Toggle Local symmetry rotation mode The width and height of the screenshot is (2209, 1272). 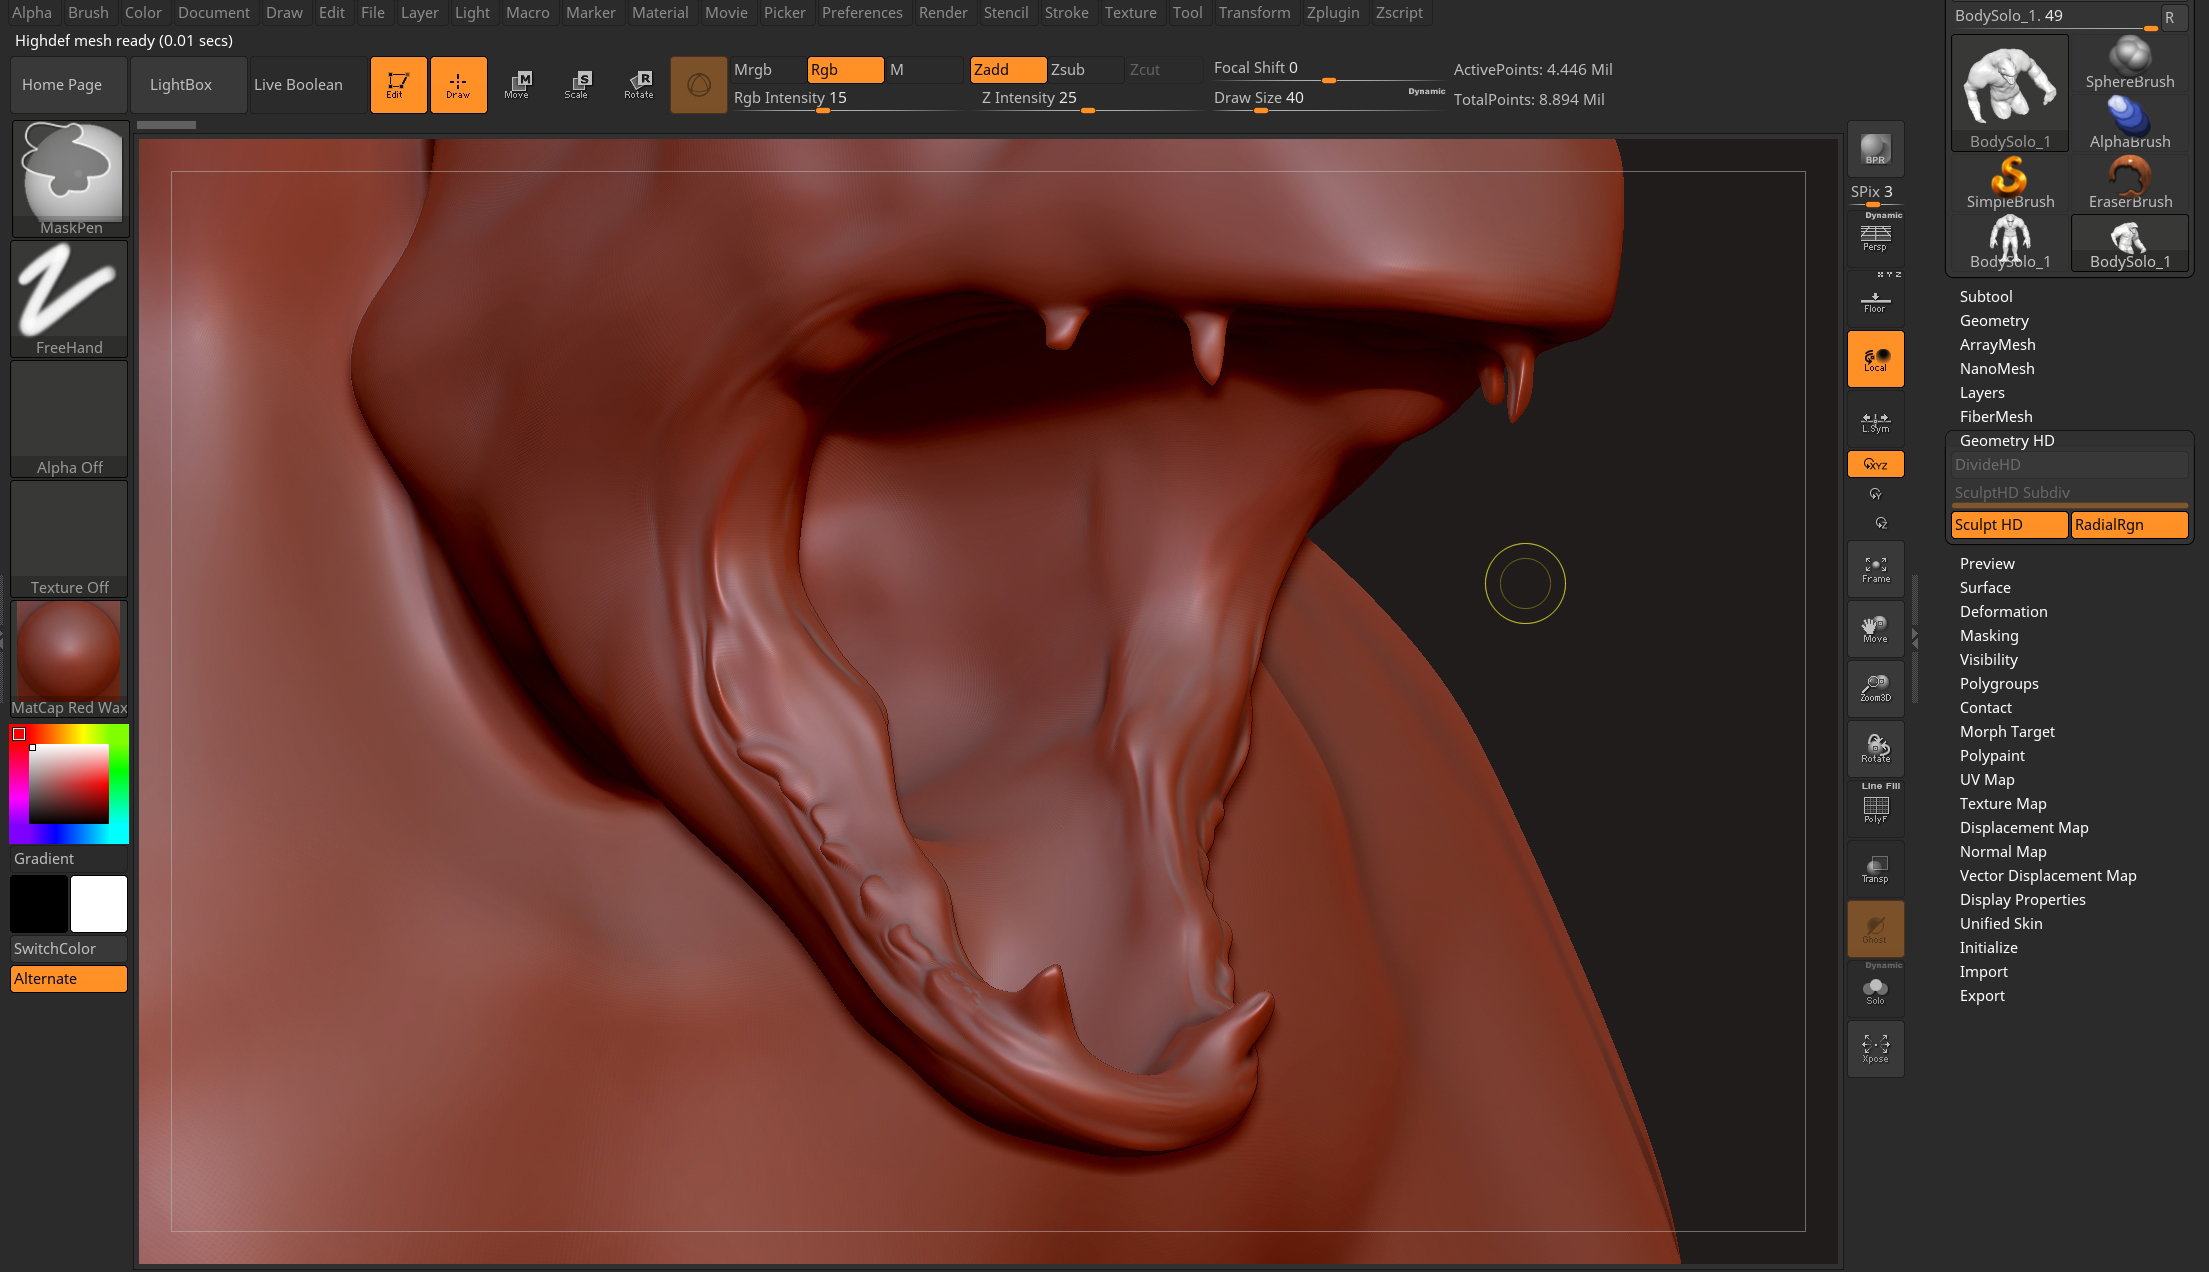pyautogui.click(x=1875, y=359)
